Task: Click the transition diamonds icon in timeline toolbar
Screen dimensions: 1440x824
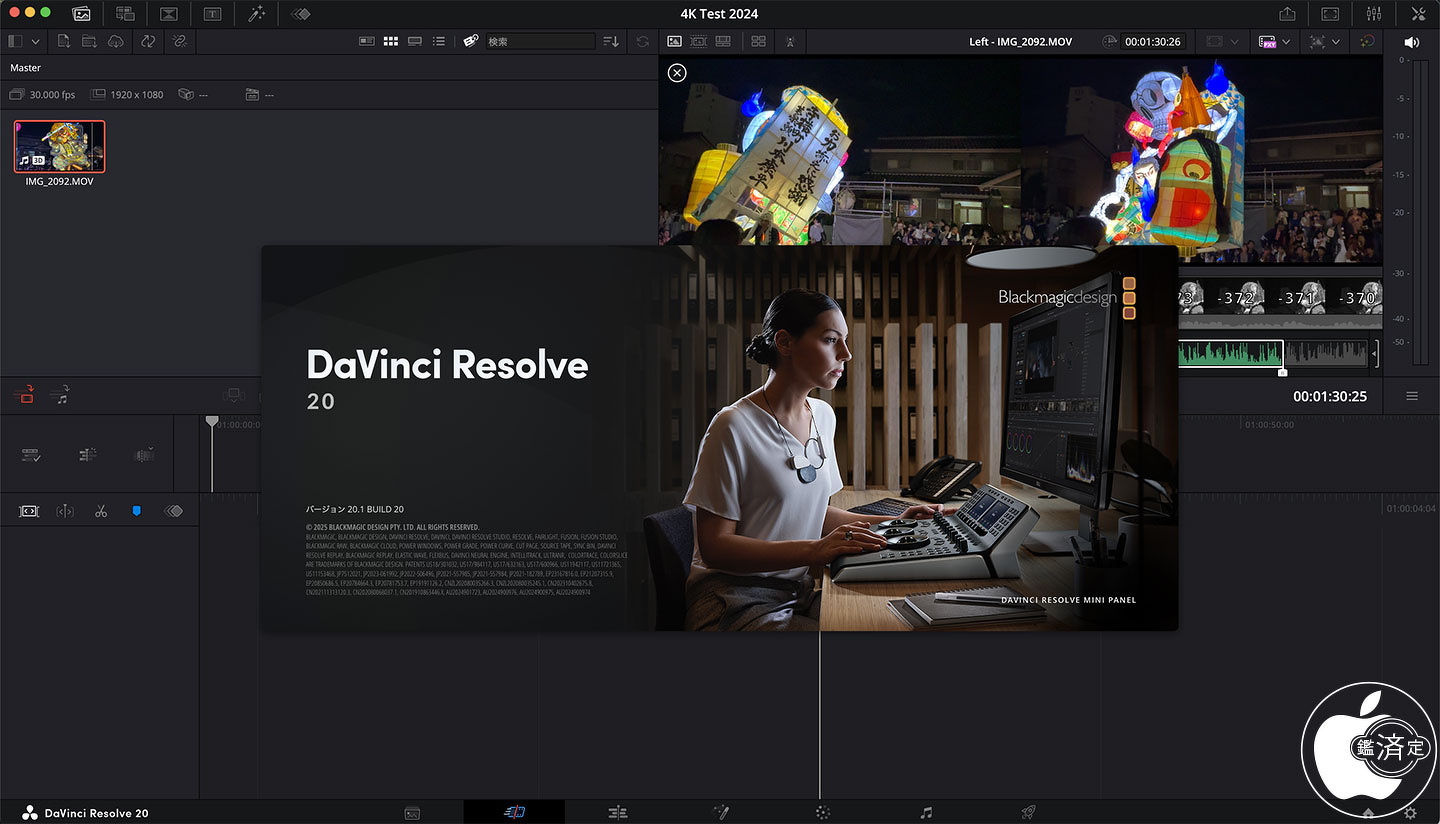Action: click(x=173, y=511)
